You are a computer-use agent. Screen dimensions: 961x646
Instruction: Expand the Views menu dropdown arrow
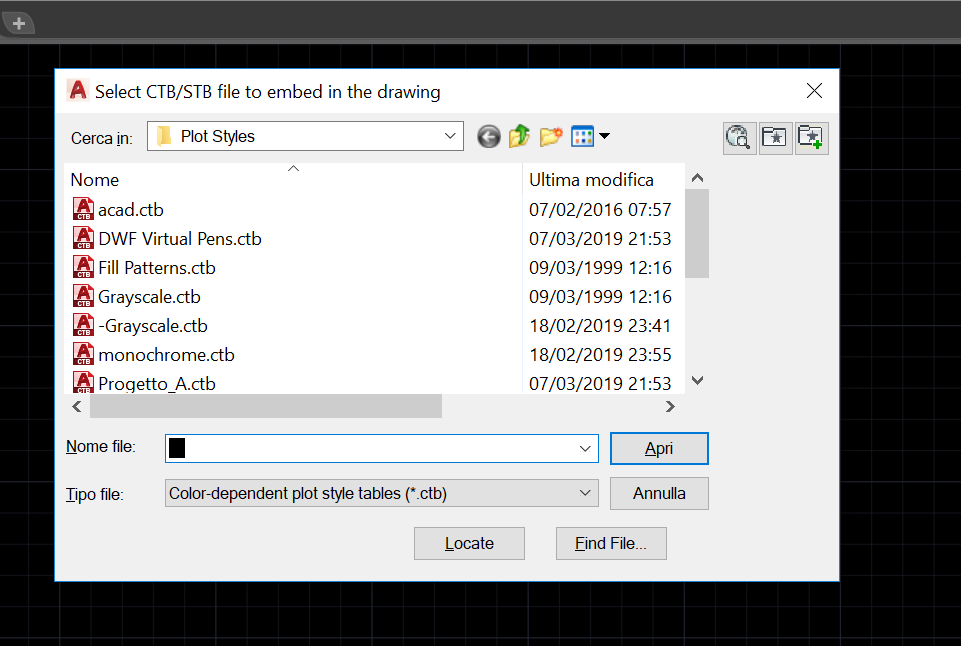604,136
